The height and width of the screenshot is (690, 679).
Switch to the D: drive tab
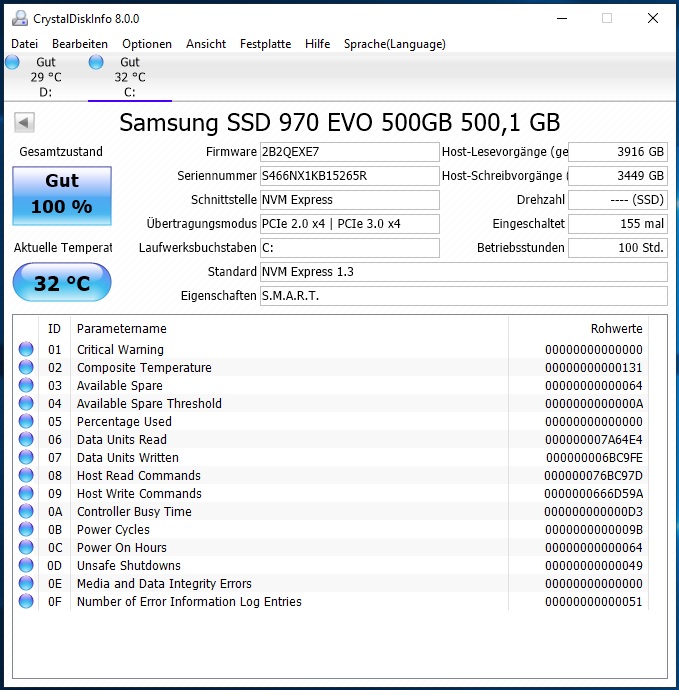pyautogui.click(x=46, y=77)
